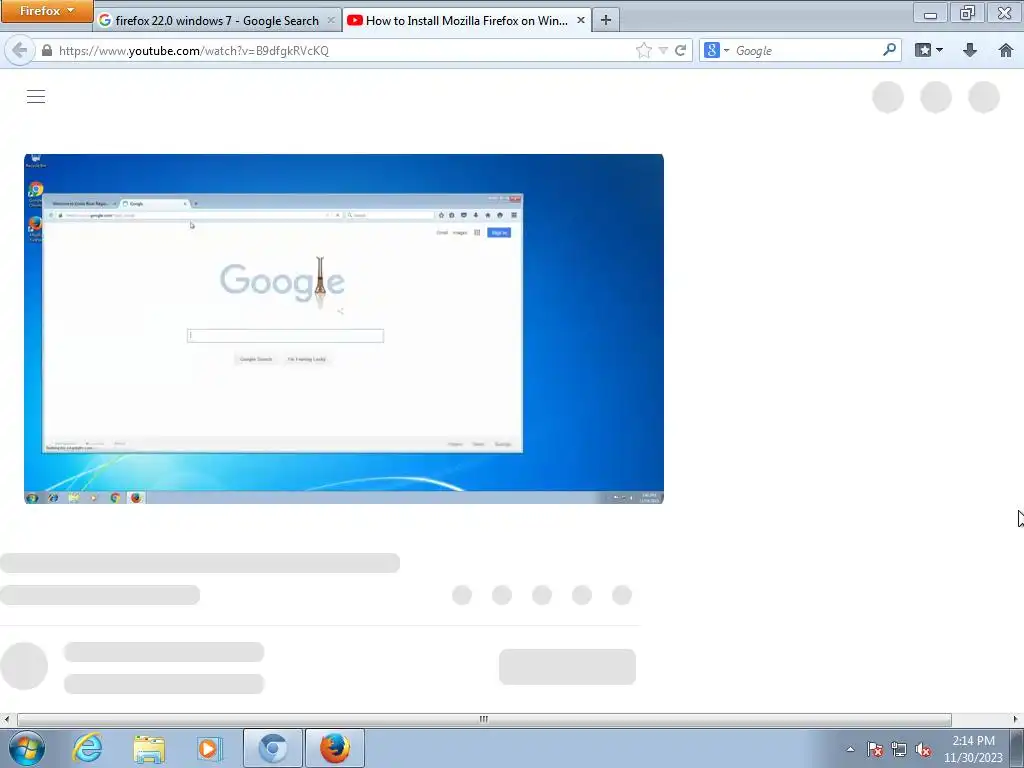Choose the search engine via Google icon dropdown
The width and height of the screenshot is (1024, 768).
[x=716, y=50]
